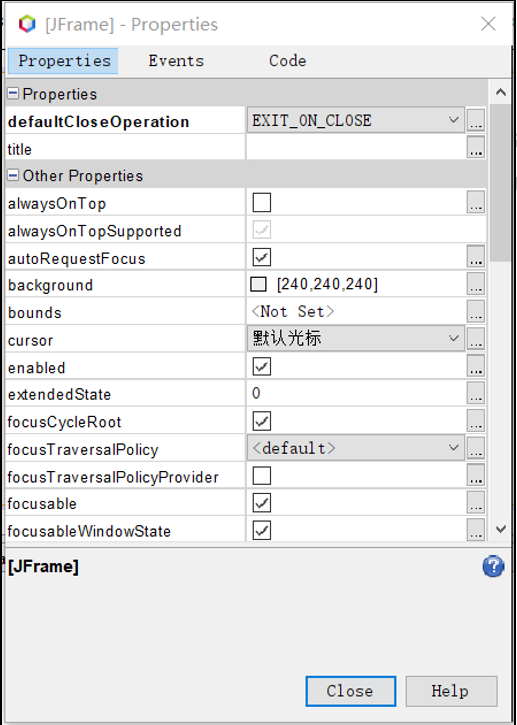The image size is (517, 725).
Task: Toggle the enabled row's checkbox
Action: click(262, 367)
